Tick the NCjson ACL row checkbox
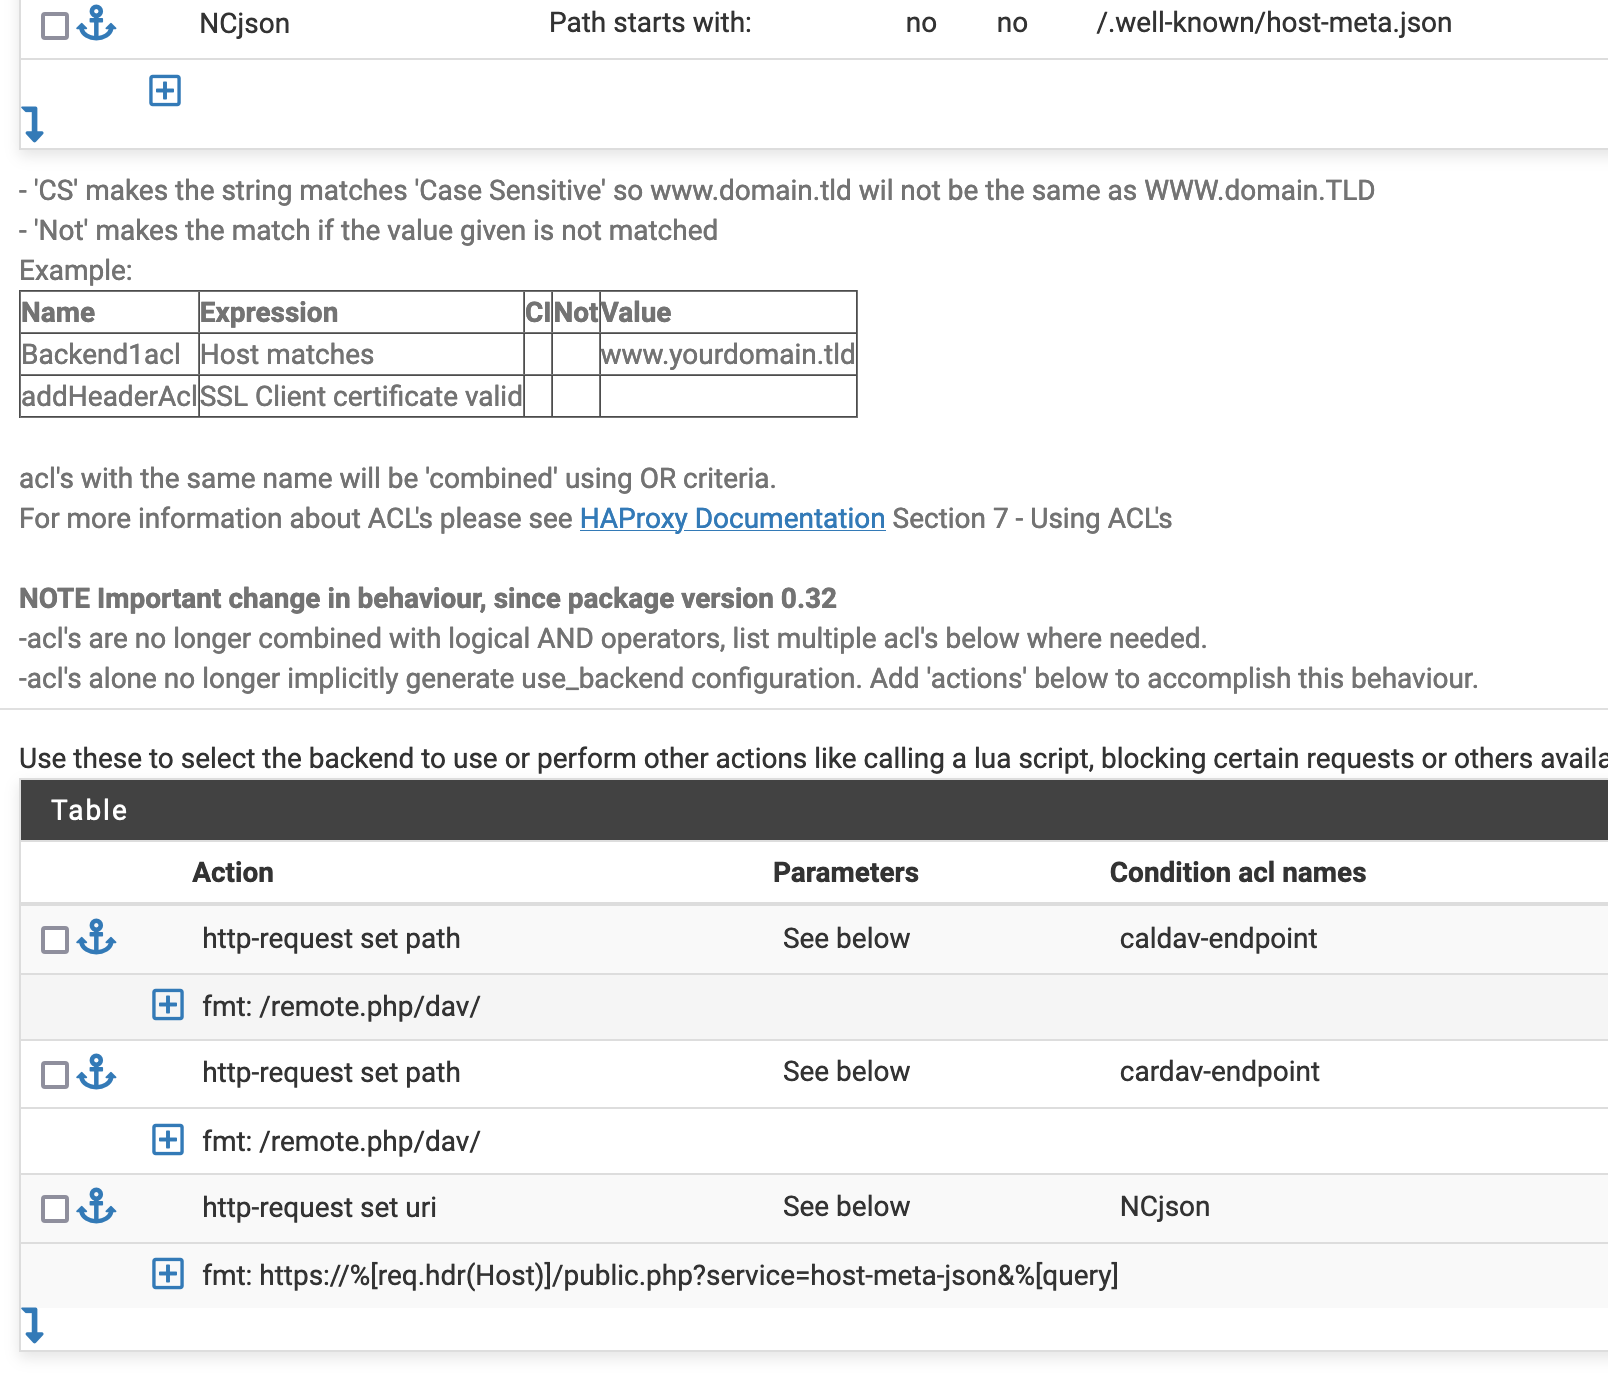The height and width of the screenshot is (1376, 1608). pyautogui.click(x=55, y=25)
